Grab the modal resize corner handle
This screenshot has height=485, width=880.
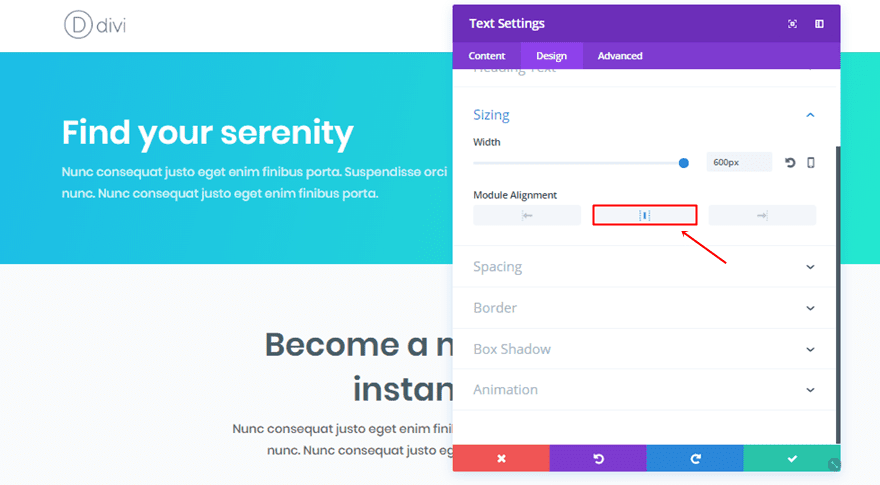(834, 464)
